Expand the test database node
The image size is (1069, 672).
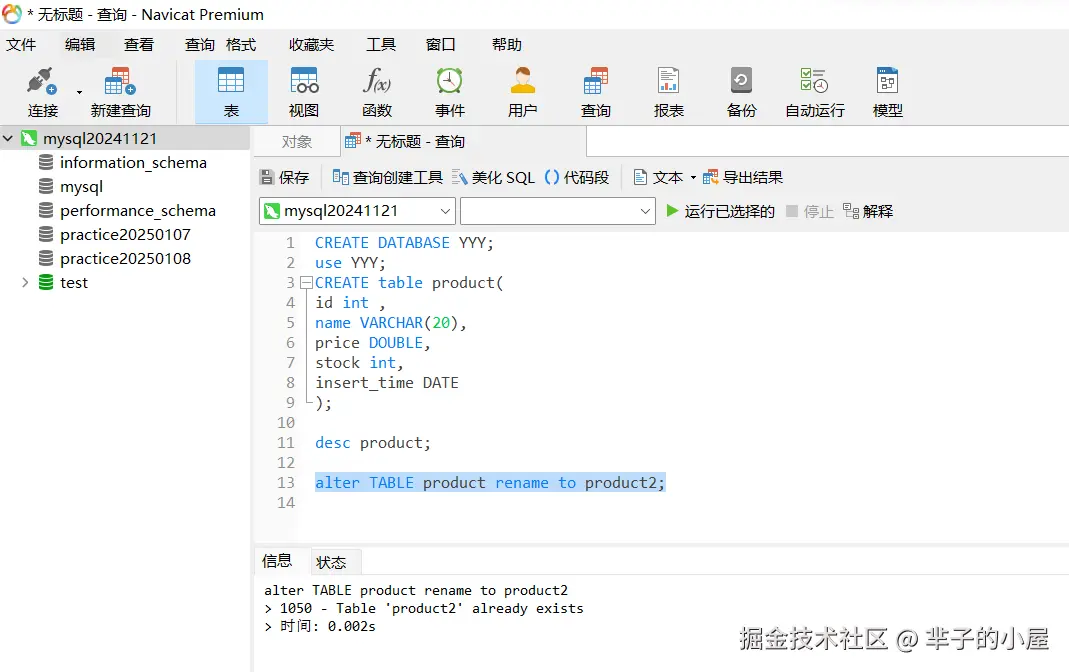pos(25,282)
